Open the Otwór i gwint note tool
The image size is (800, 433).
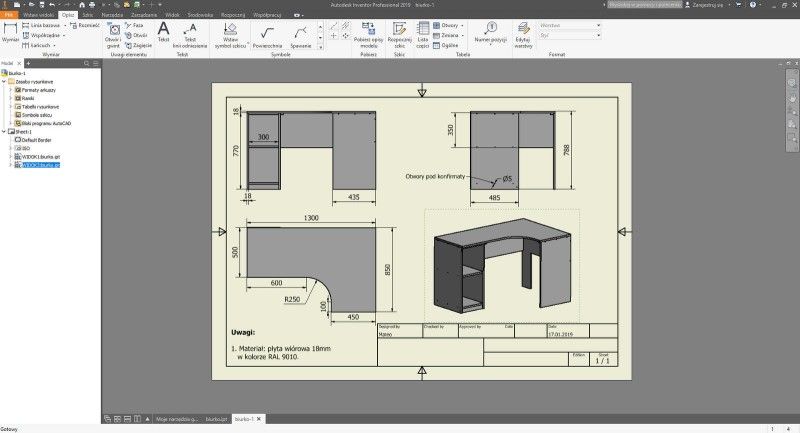(x=113, y=35)
